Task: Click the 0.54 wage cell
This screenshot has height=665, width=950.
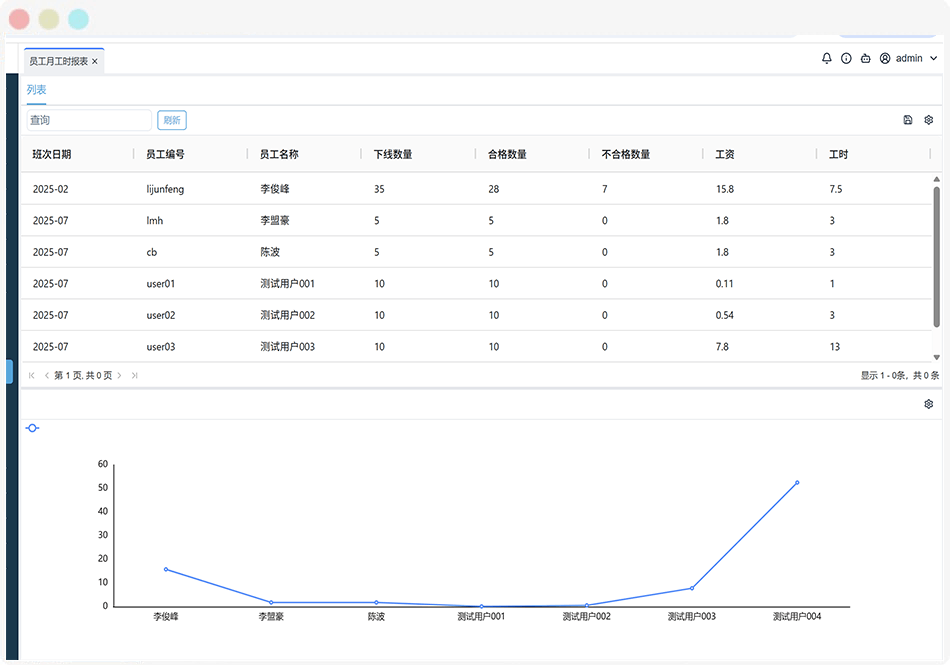Action: pyautogui.click(x=725, y=315)
